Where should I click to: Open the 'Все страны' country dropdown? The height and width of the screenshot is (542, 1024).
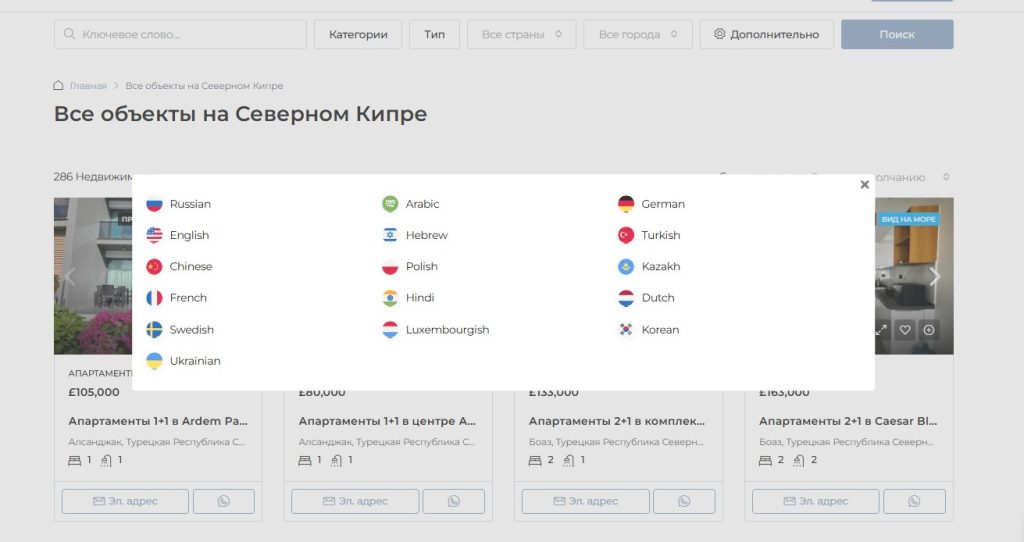coord(521,34)
